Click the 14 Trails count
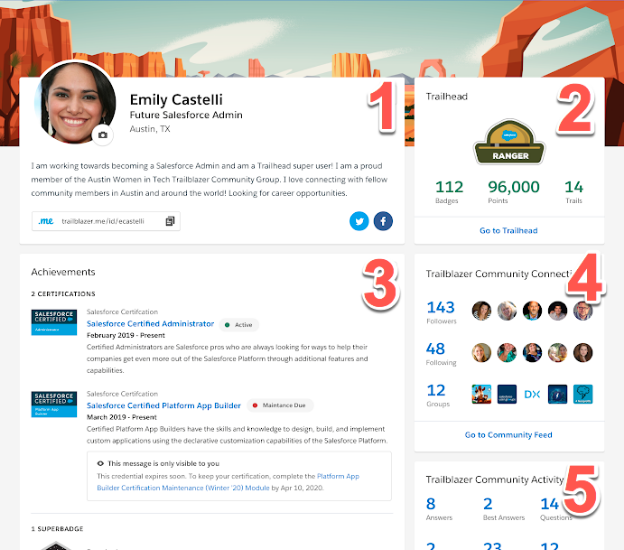The width and height of the screenshot is (624, 550). click(574, 187)
